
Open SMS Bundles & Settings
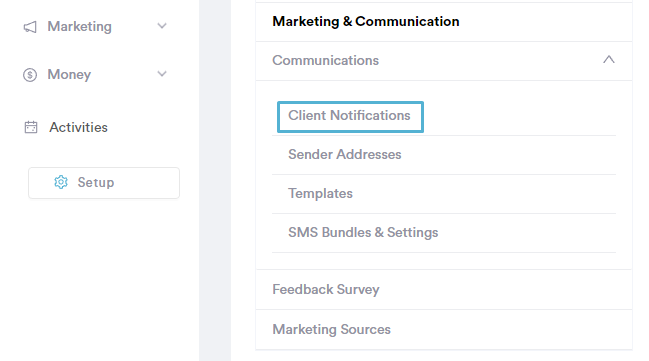(x=363, y=232)
